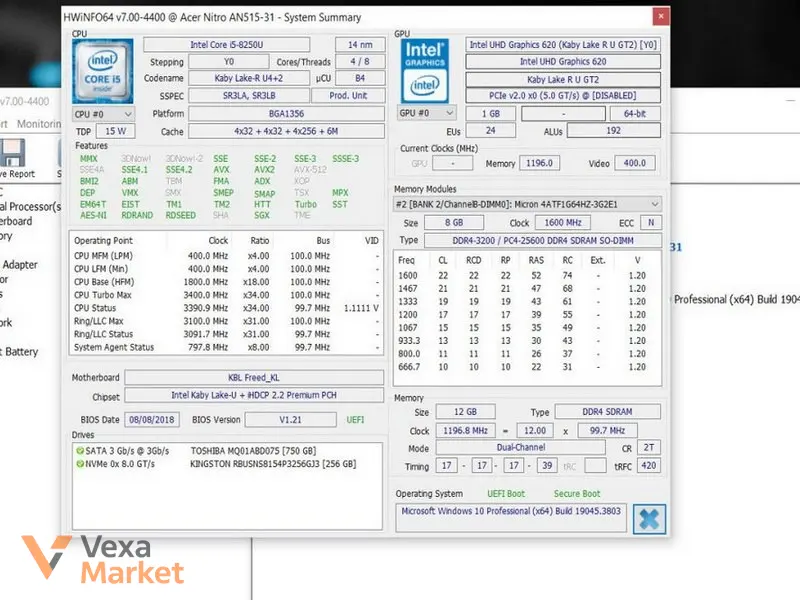The height and width of the screenshot is (600, 800).
Task: Click the Intel Graphics GPU logo
Action: coord(424,70)
